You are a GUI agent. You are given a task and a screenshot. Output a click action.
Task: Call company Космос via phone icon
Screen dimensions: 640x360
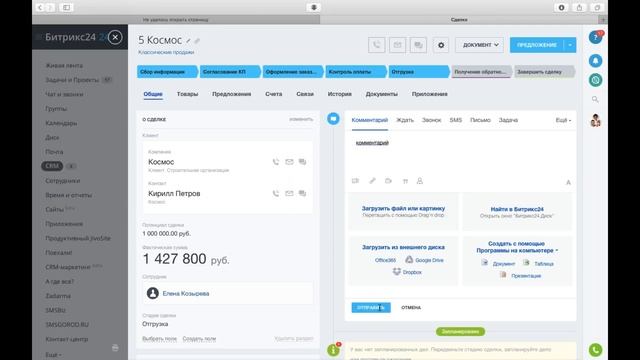(276, 162)
